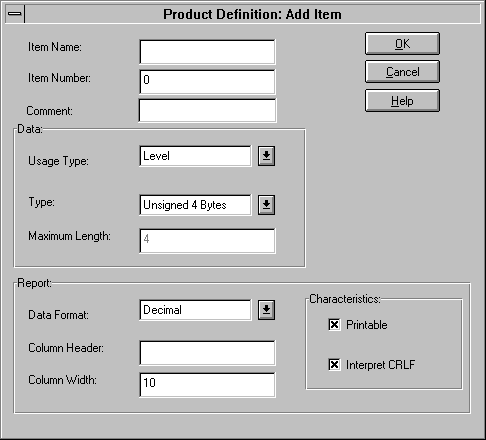Confirm with the OK button
The height and width of the screenshot is (440, 486).
coord(402,43)
